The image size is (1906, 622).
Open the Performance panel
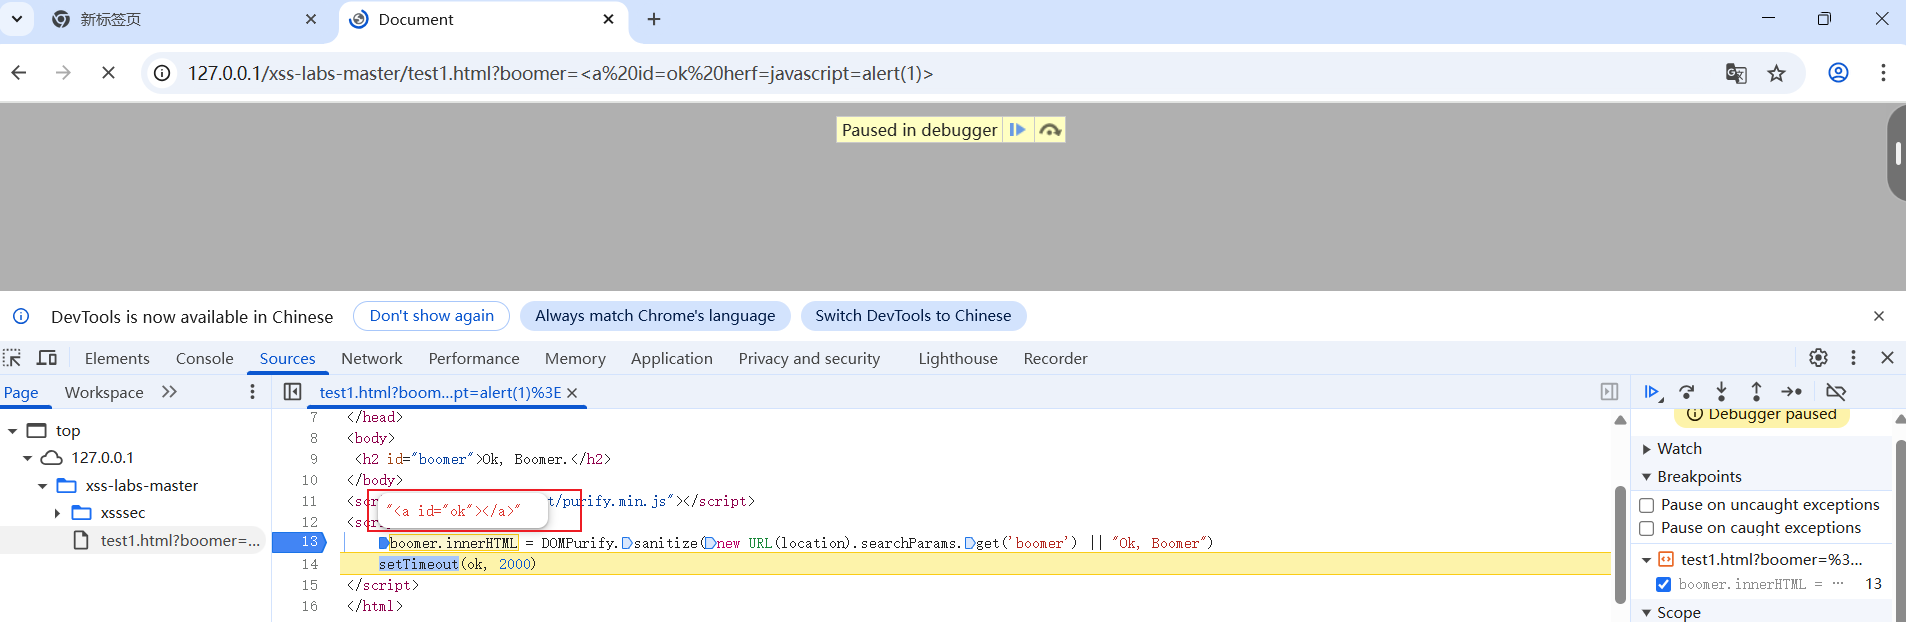(474, 358)
